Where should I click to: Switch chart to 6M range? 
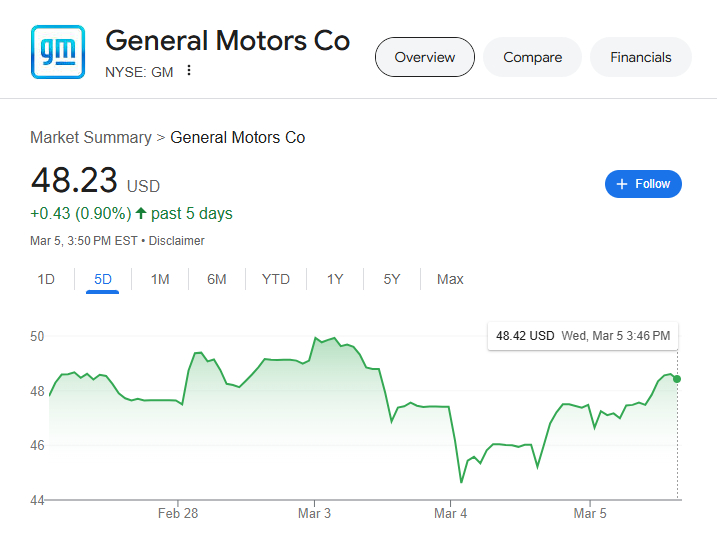(217, 279)
